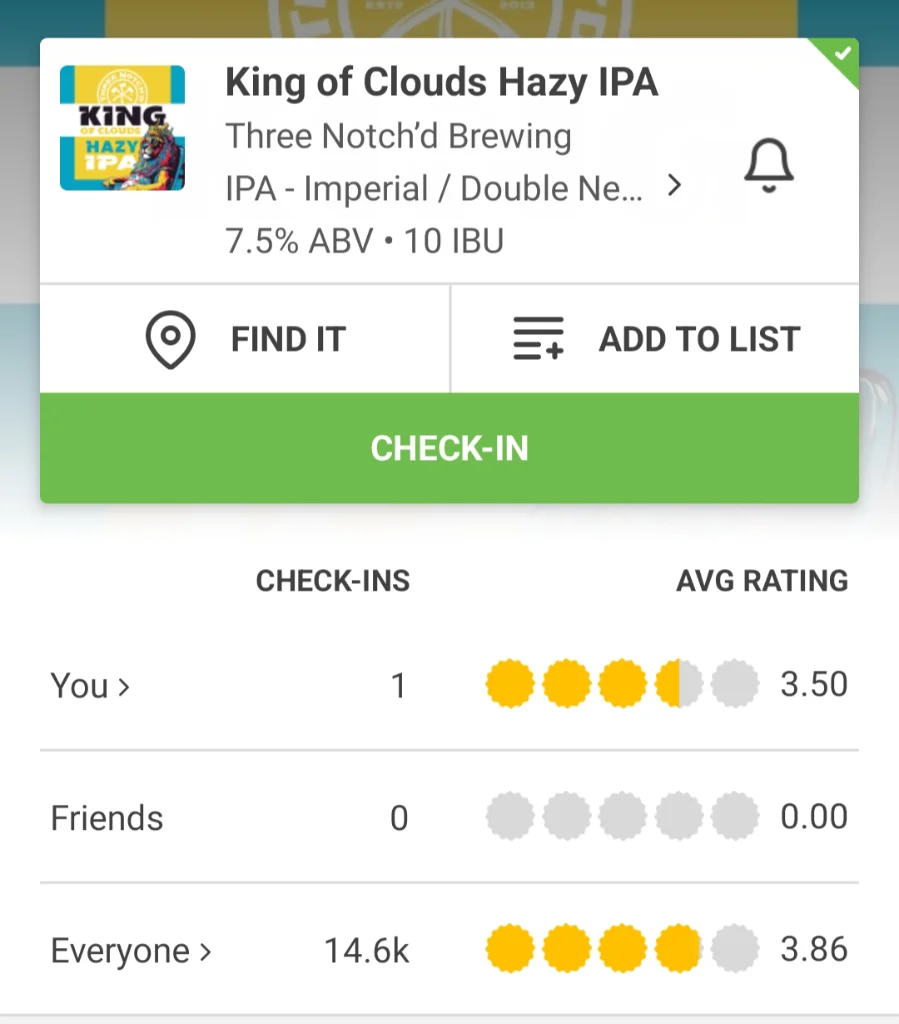Select the IPA - Imperial / Double style text
Image resolution: width=899 pixels, height=1024 pixels.
coord(434,189)
